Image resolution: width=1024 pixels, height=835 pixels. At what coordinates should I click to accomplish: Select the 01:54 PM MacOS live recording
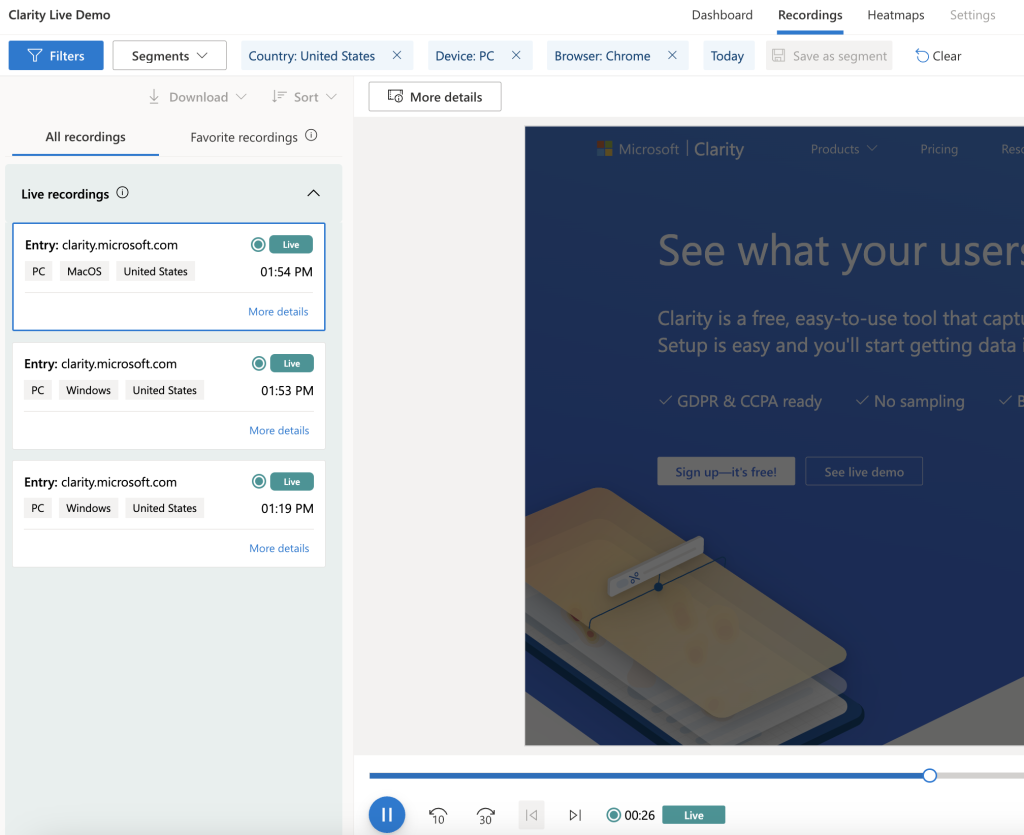(x=168, y=277)
